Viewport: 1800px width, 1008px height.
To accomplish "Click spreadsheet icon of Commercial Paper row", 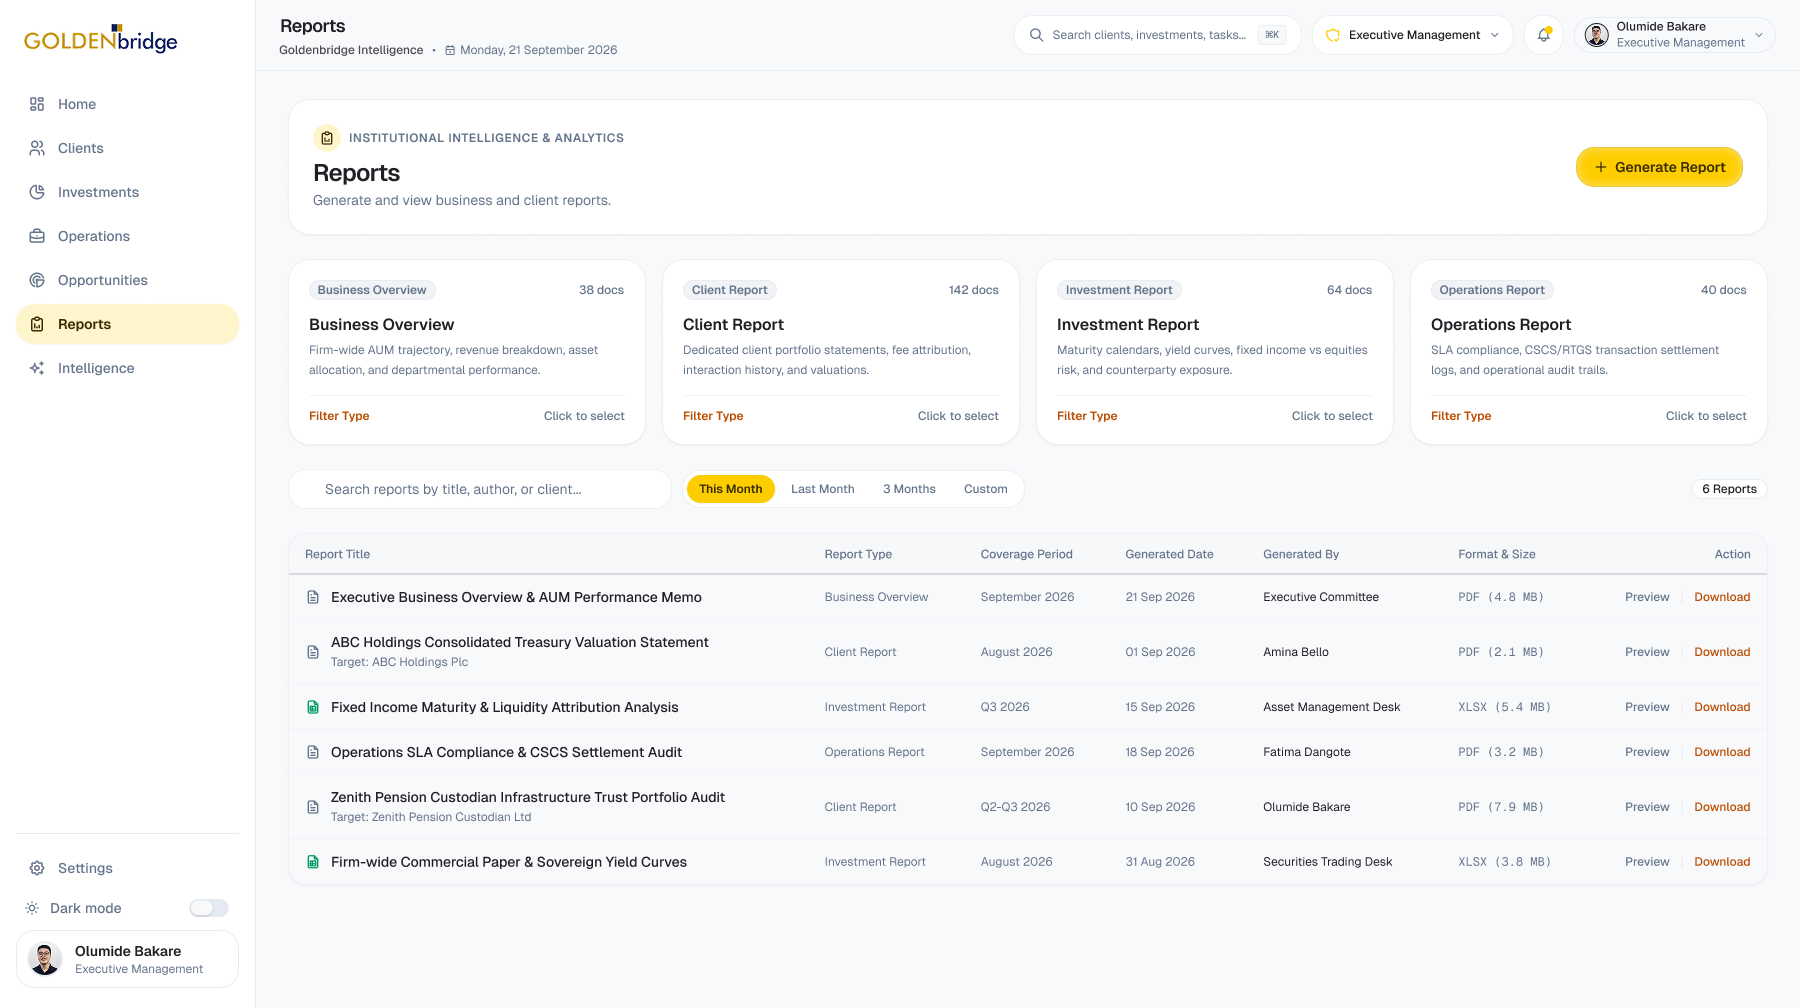I will (313, 862).
